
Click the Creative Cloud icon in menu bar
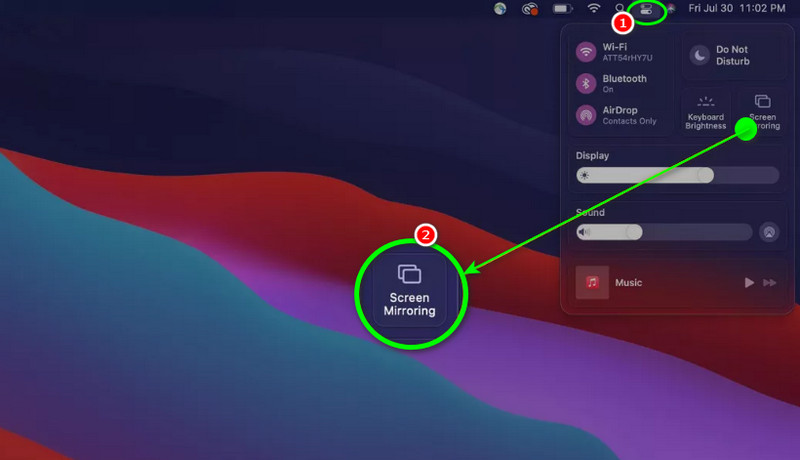coord(530,9)
